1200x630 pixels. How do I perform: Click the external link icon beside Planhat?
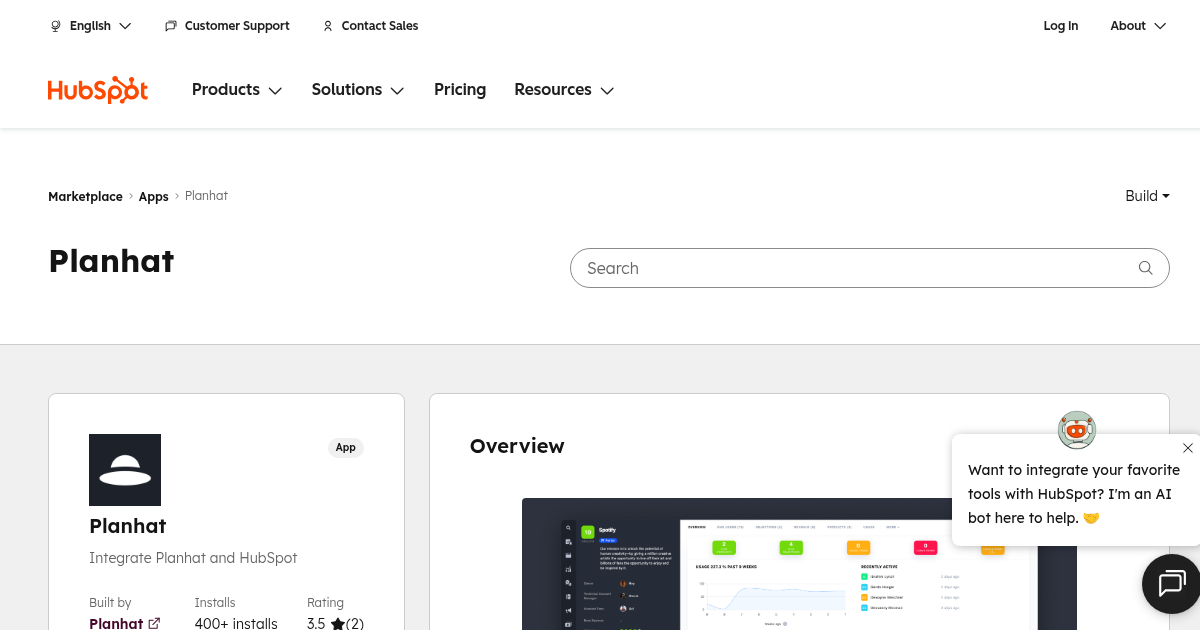(x=154, y=623)
